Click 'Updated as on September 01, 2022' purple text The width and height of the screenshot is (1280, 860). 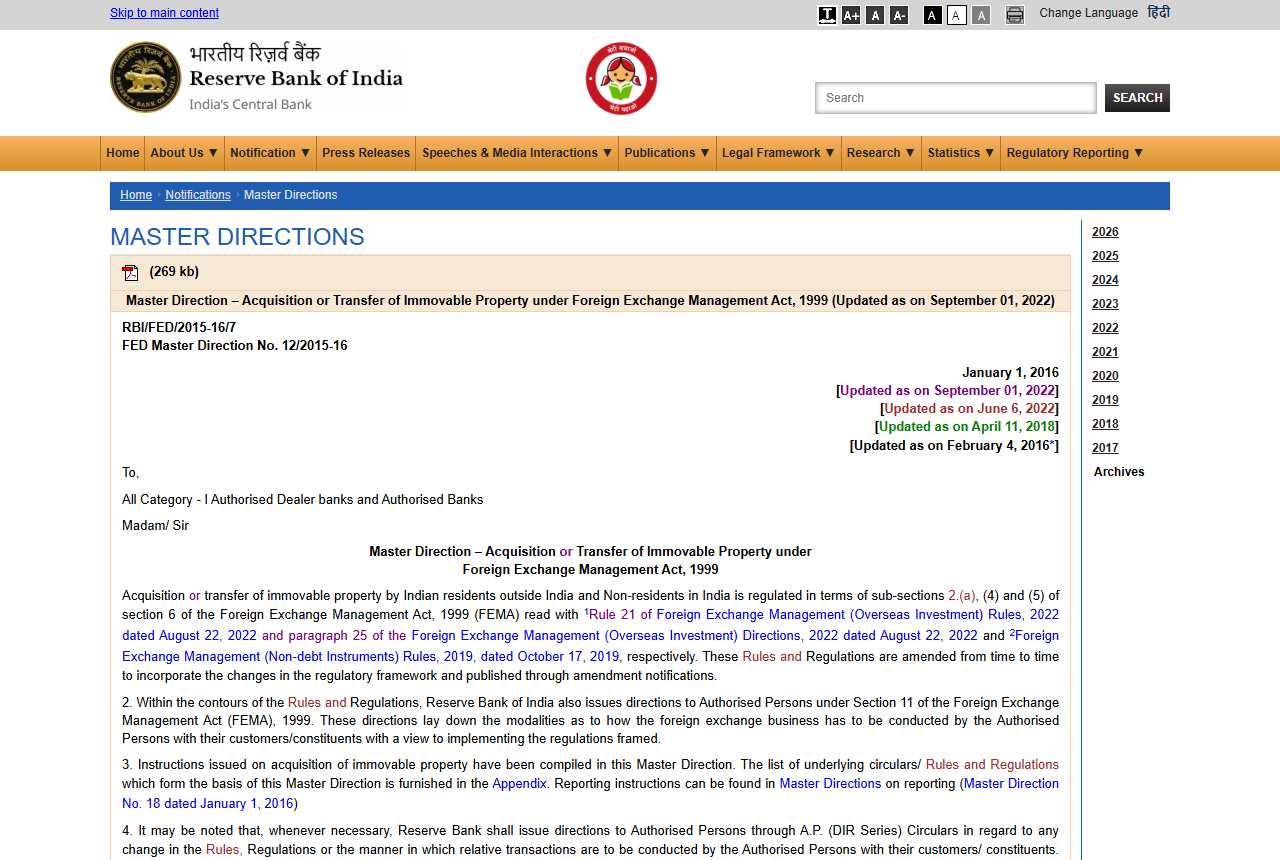coord(947,391)
